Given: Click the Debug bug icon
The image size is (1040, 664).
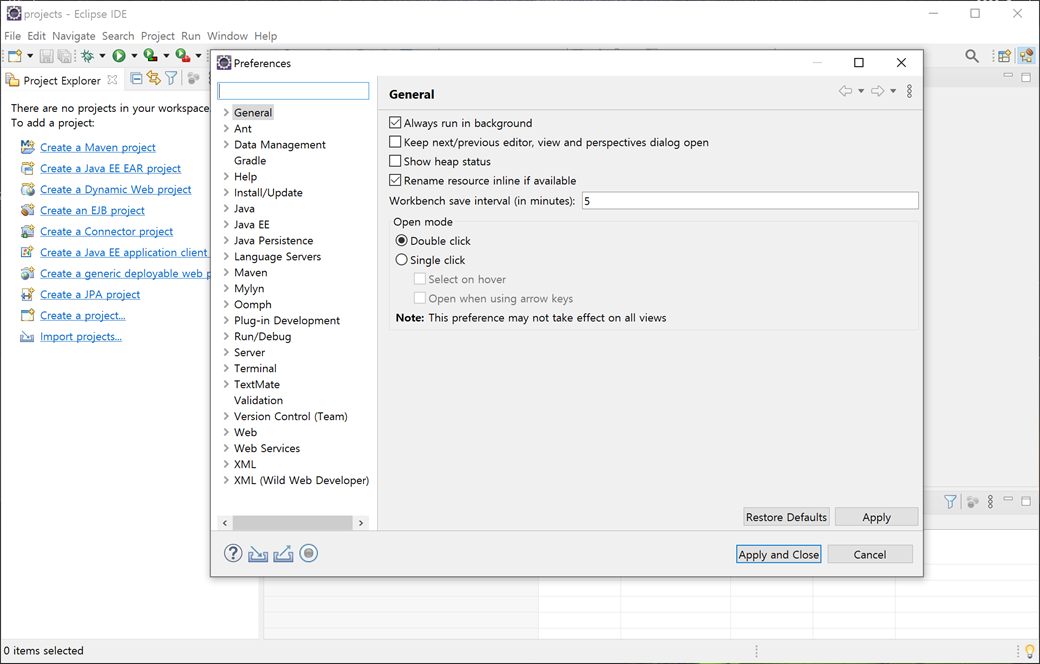Looking at the screenshot, I should (88, 56).
